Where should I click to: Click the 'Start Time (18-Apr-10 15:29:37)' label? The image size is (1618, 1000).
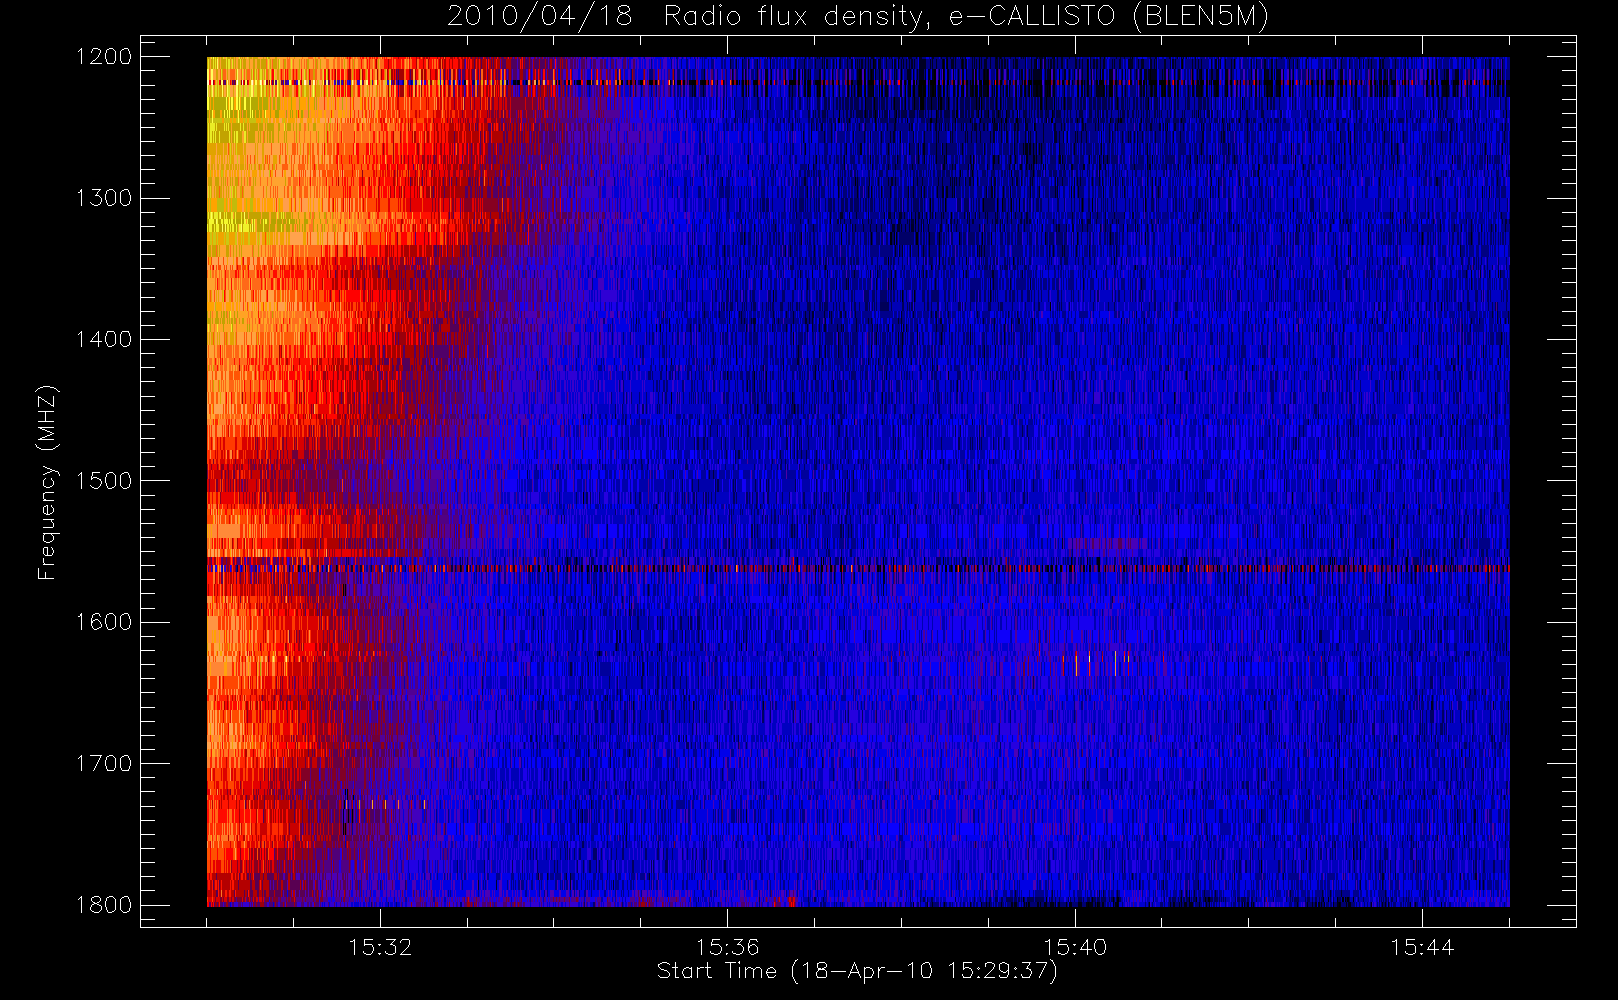point(857,971)
